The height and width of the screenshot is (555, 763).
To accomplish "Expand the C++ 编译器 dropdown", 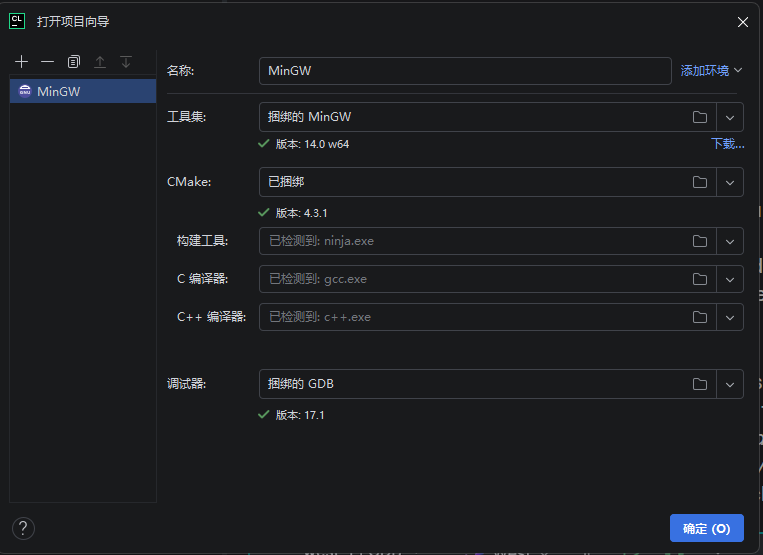I will click(x=729, y=318).
